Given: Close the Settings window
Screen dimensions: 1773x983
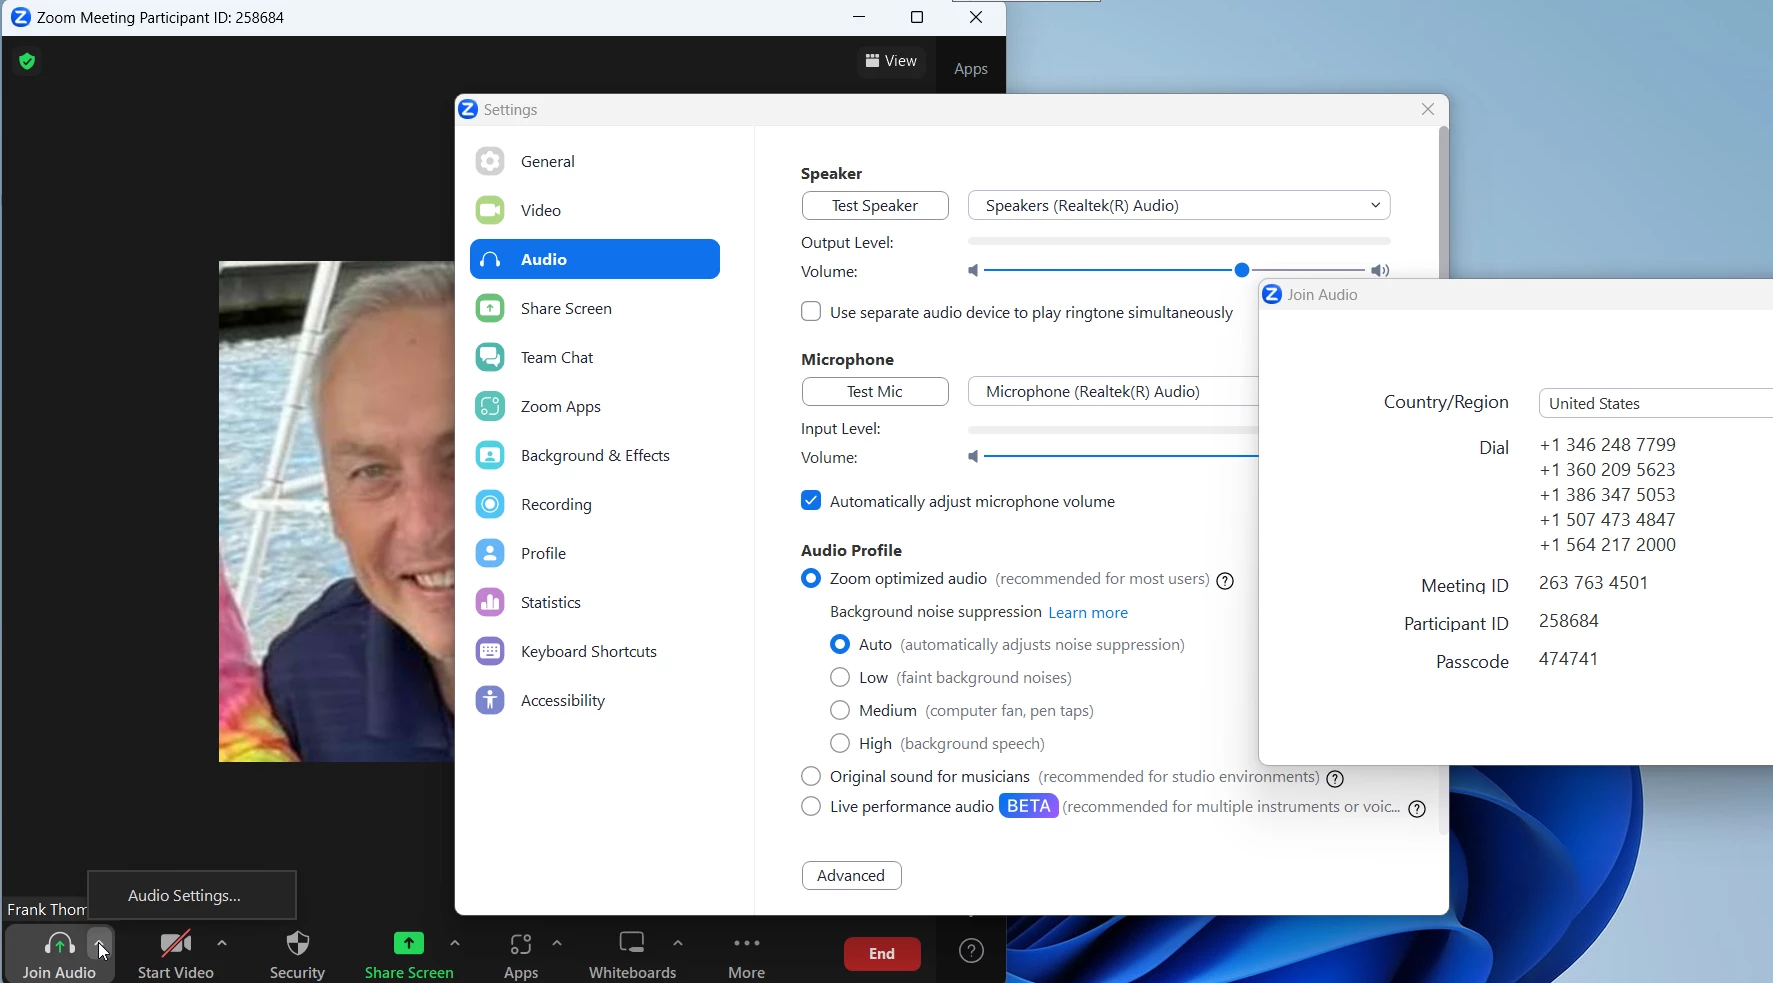Looking at the screenshot, I should [x=1428, y=110].
